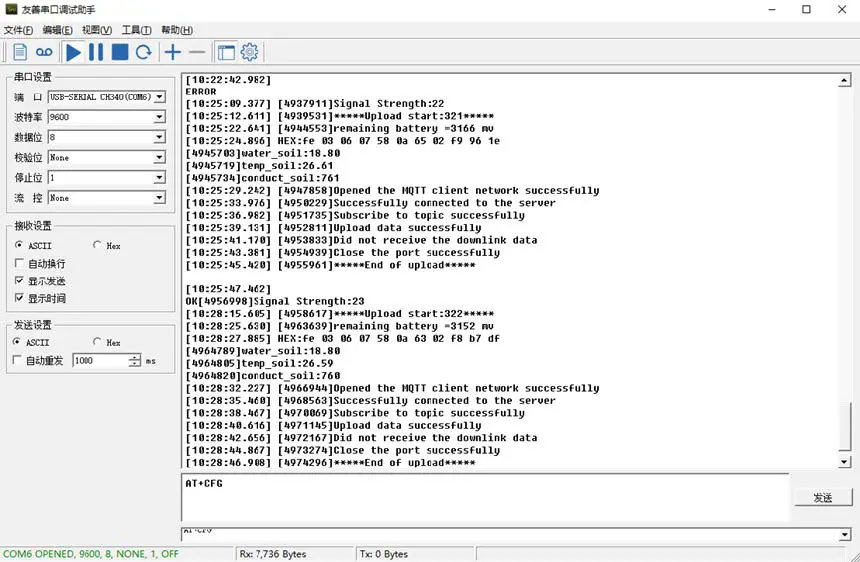Click the gray minus icon

(197, 52)
